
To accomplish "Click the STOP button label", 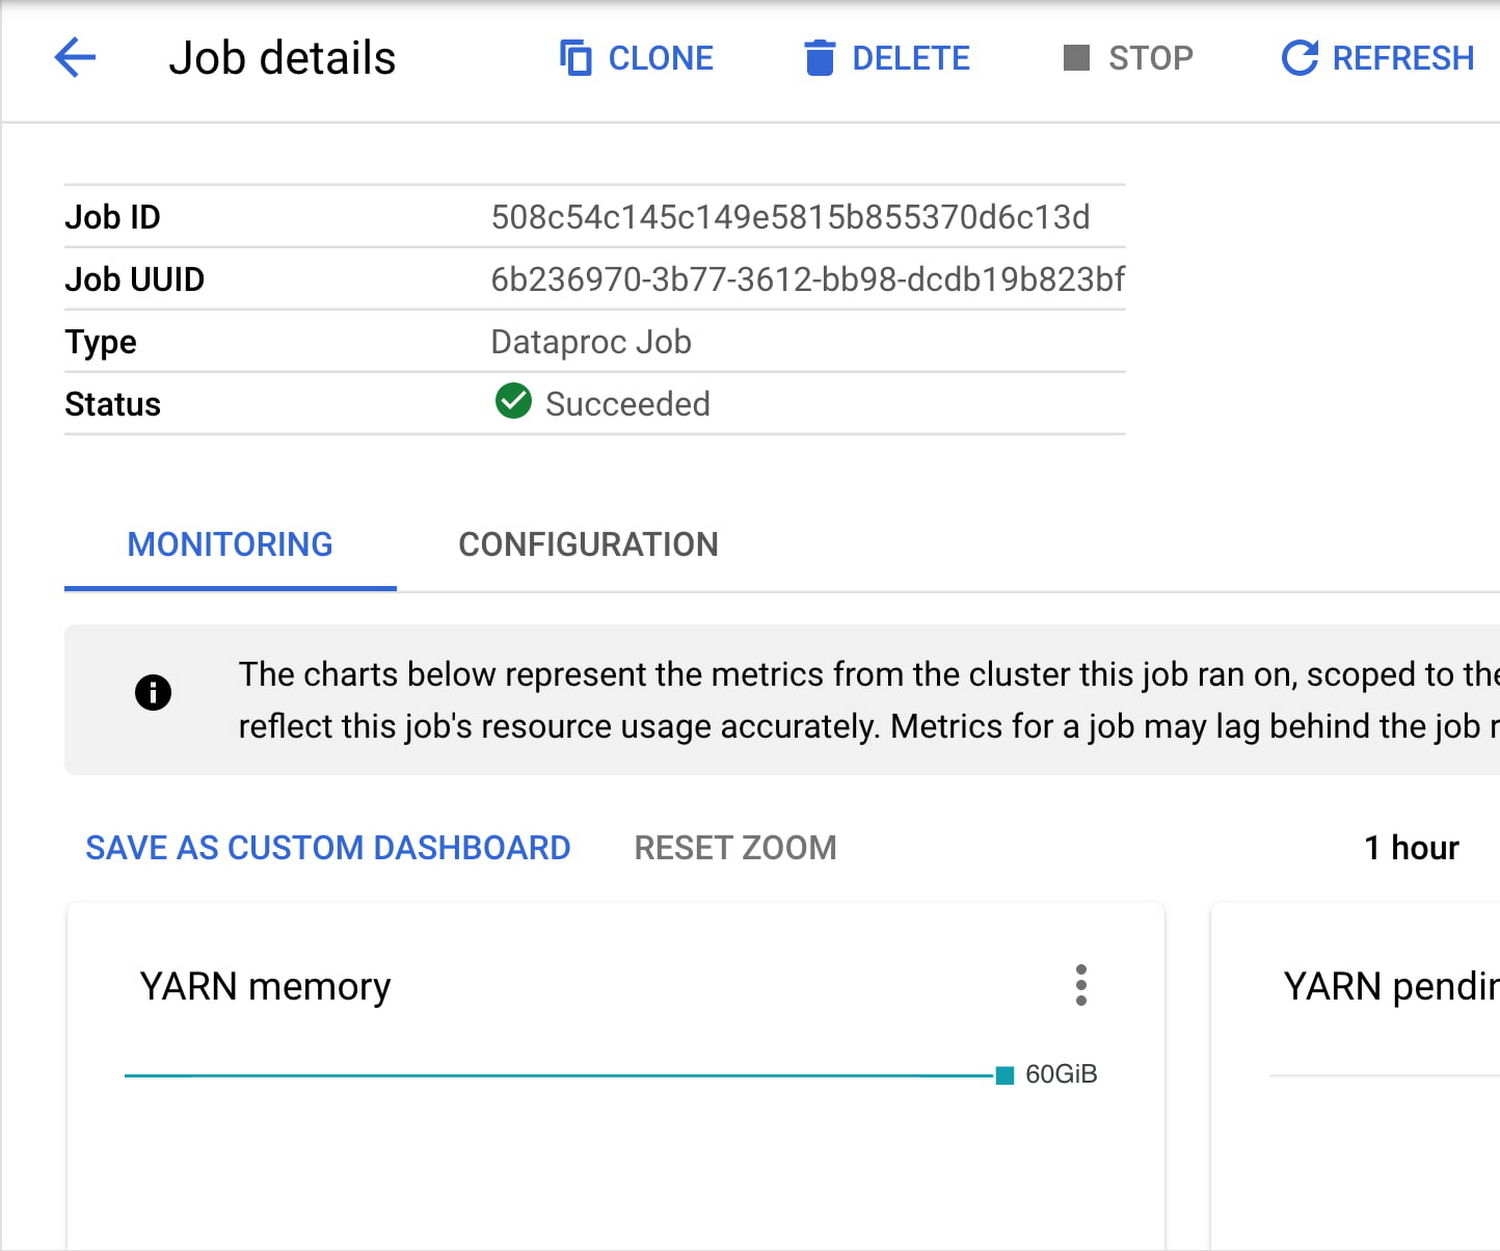I will point(1151,58).
